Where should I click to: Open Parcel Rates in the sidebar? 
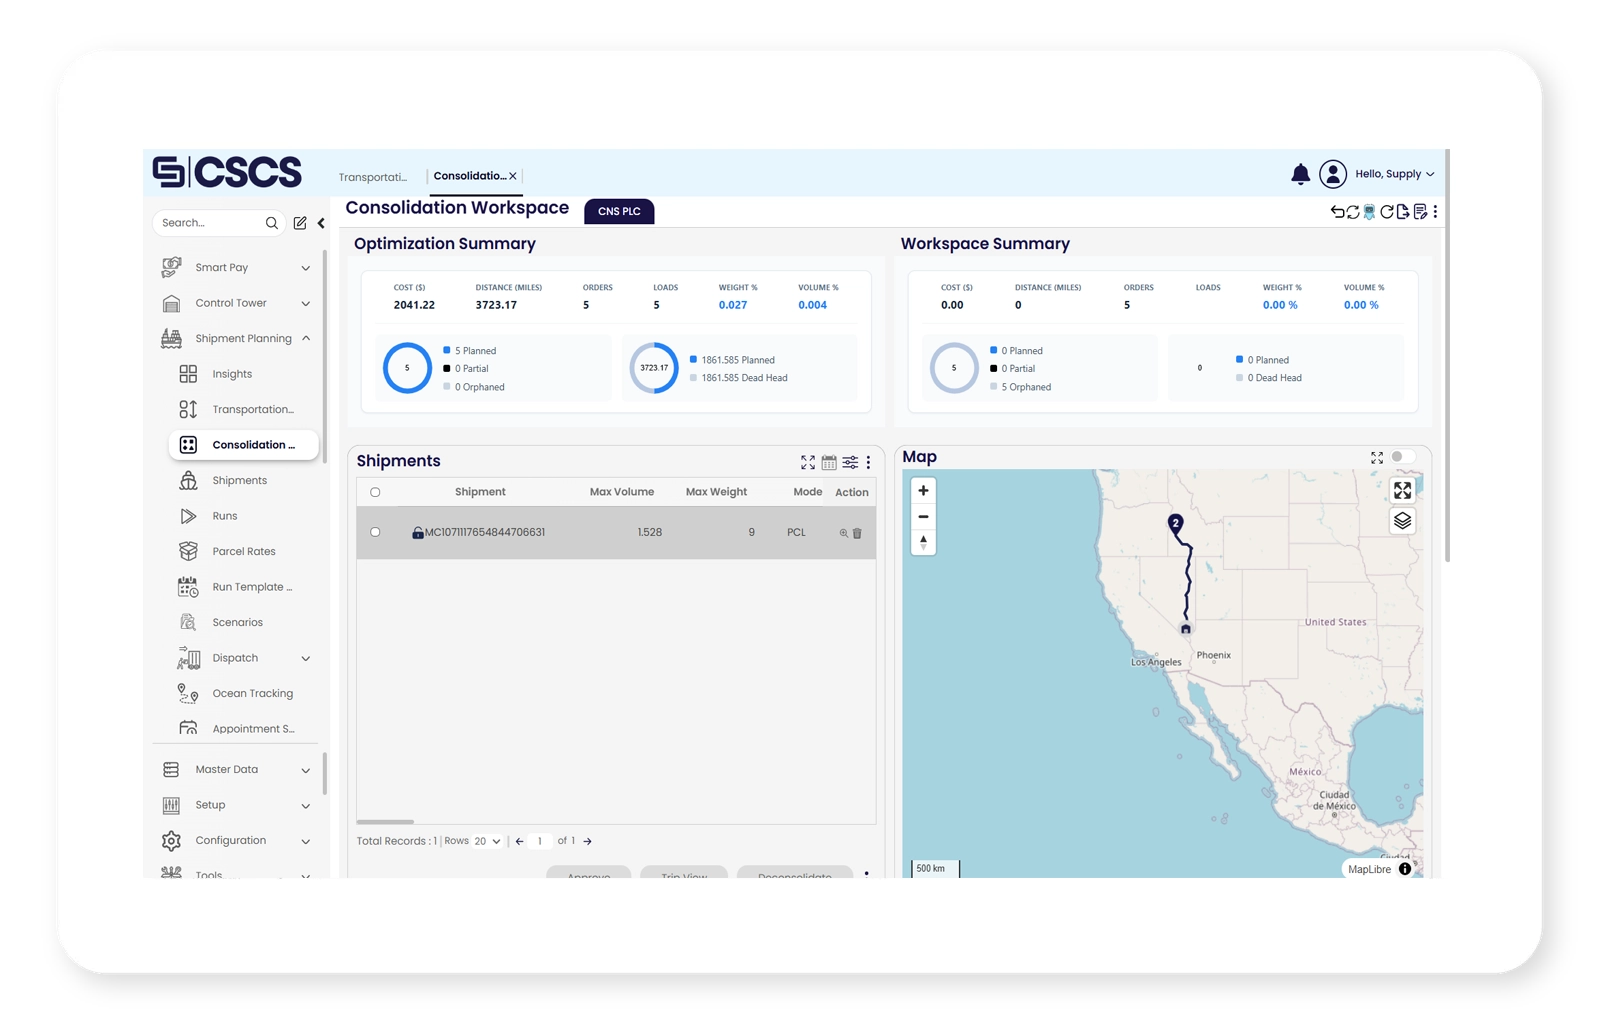243,552
